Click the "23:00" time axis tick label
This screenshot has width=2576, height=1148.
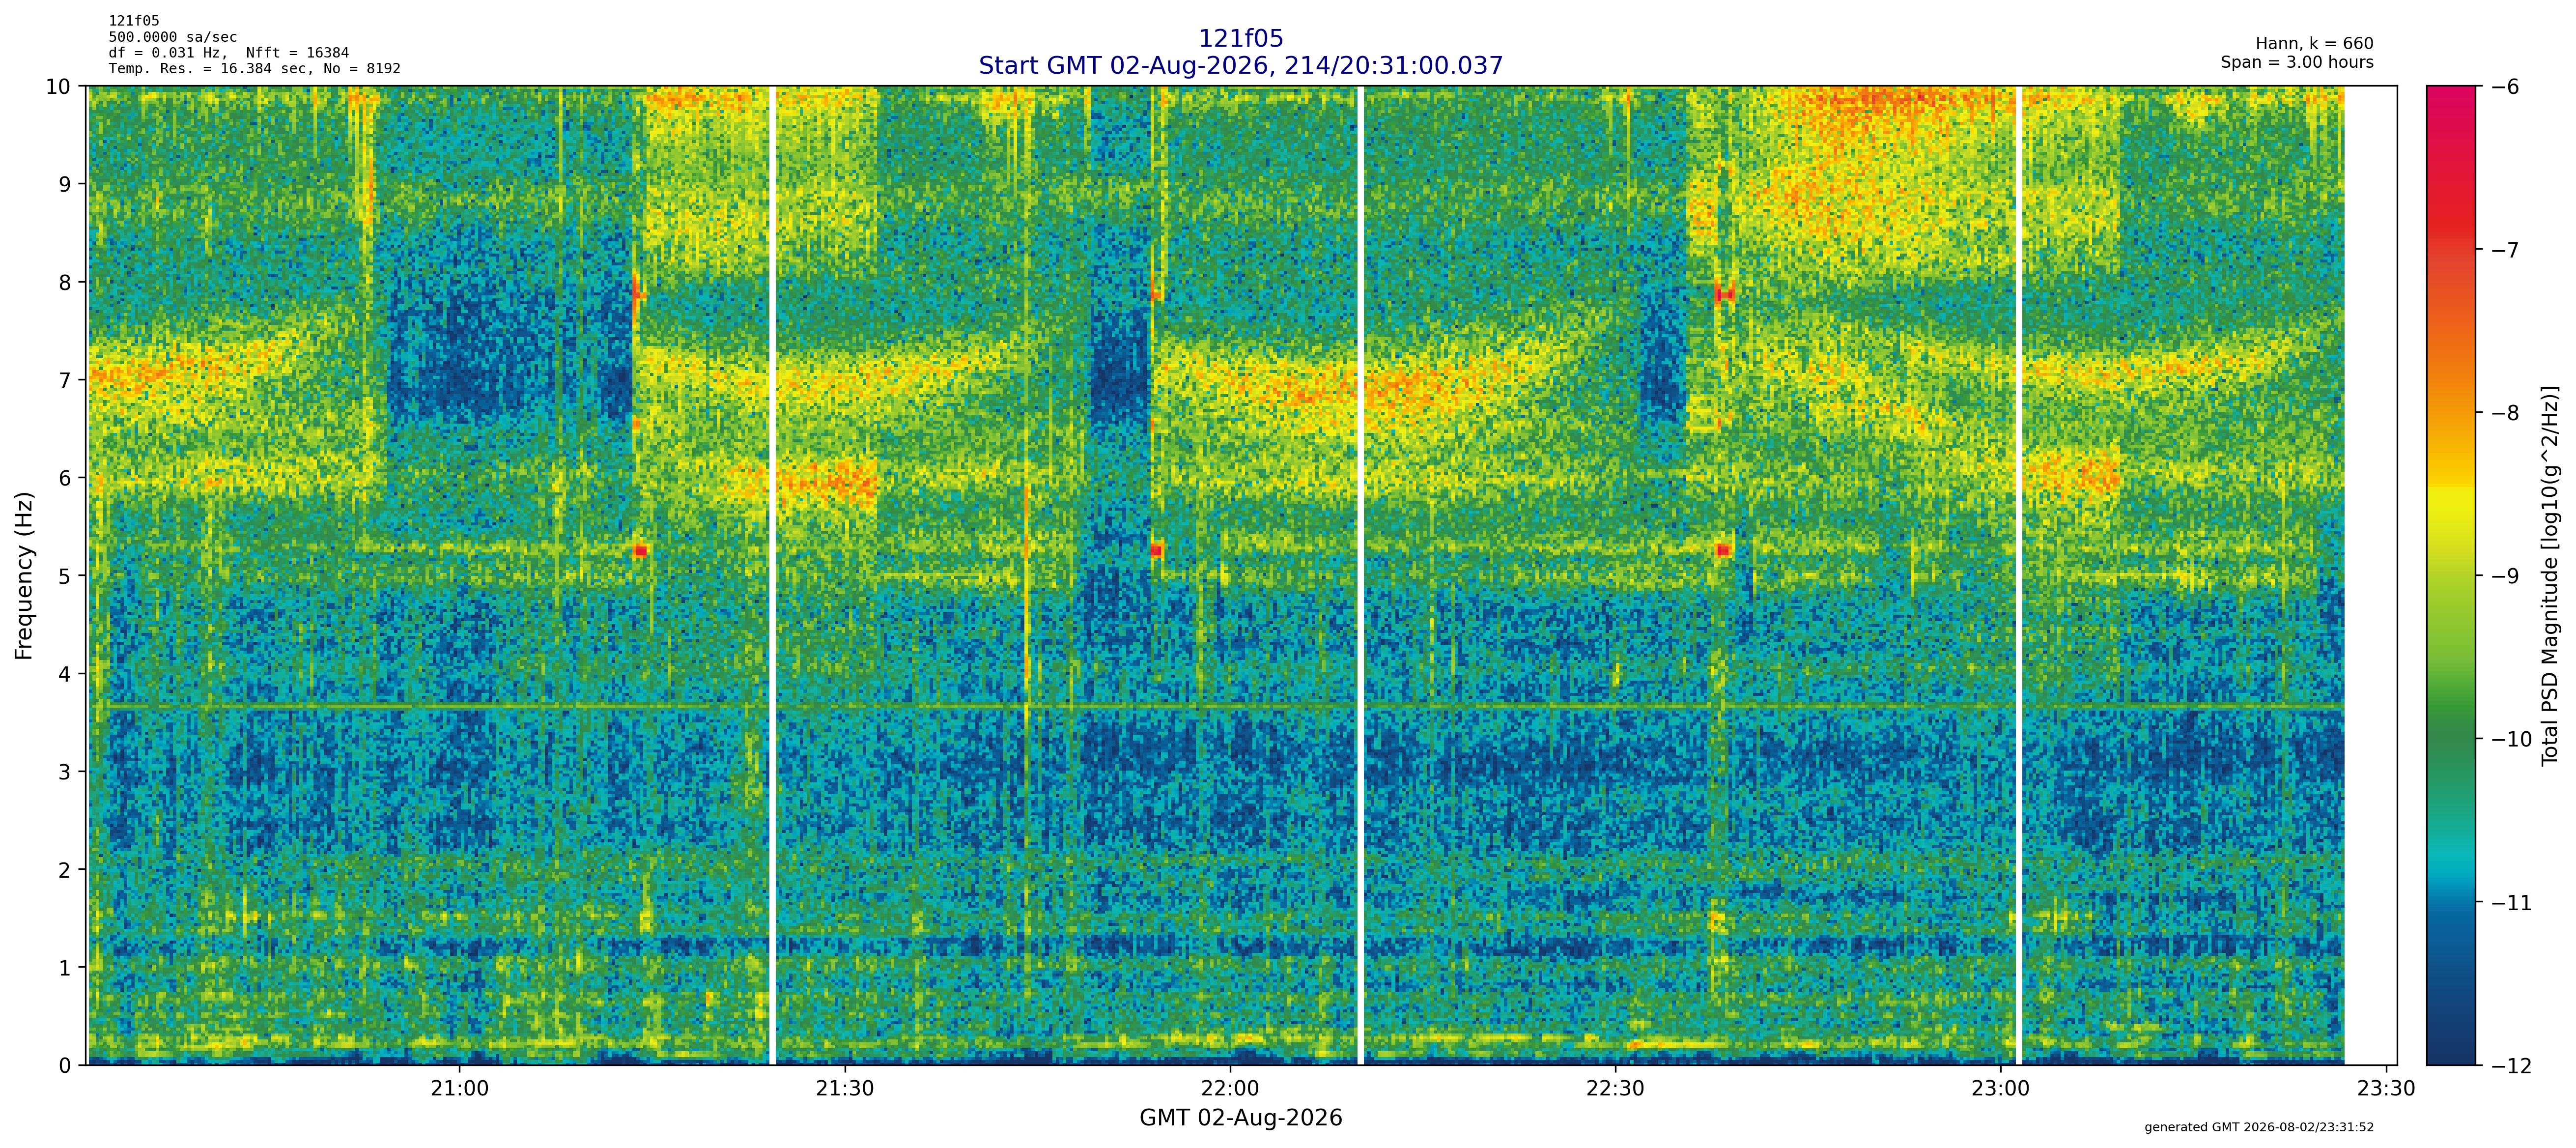click(2001, 1089)
